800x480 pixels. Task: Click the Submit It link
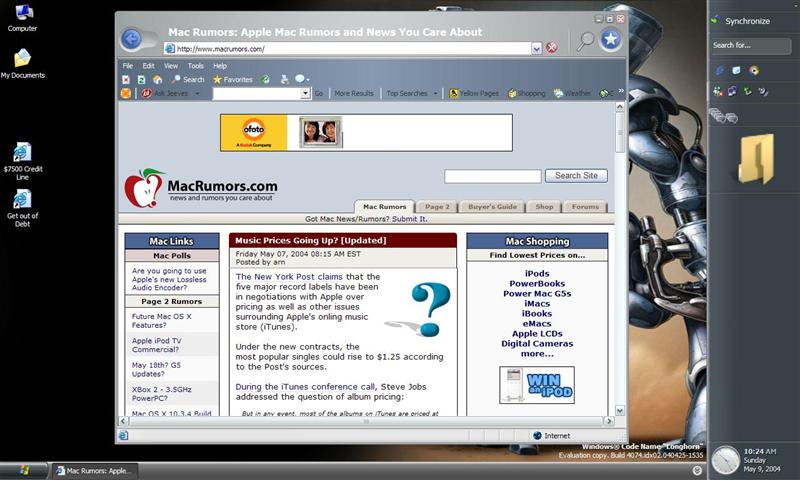[x=410, y=219]
